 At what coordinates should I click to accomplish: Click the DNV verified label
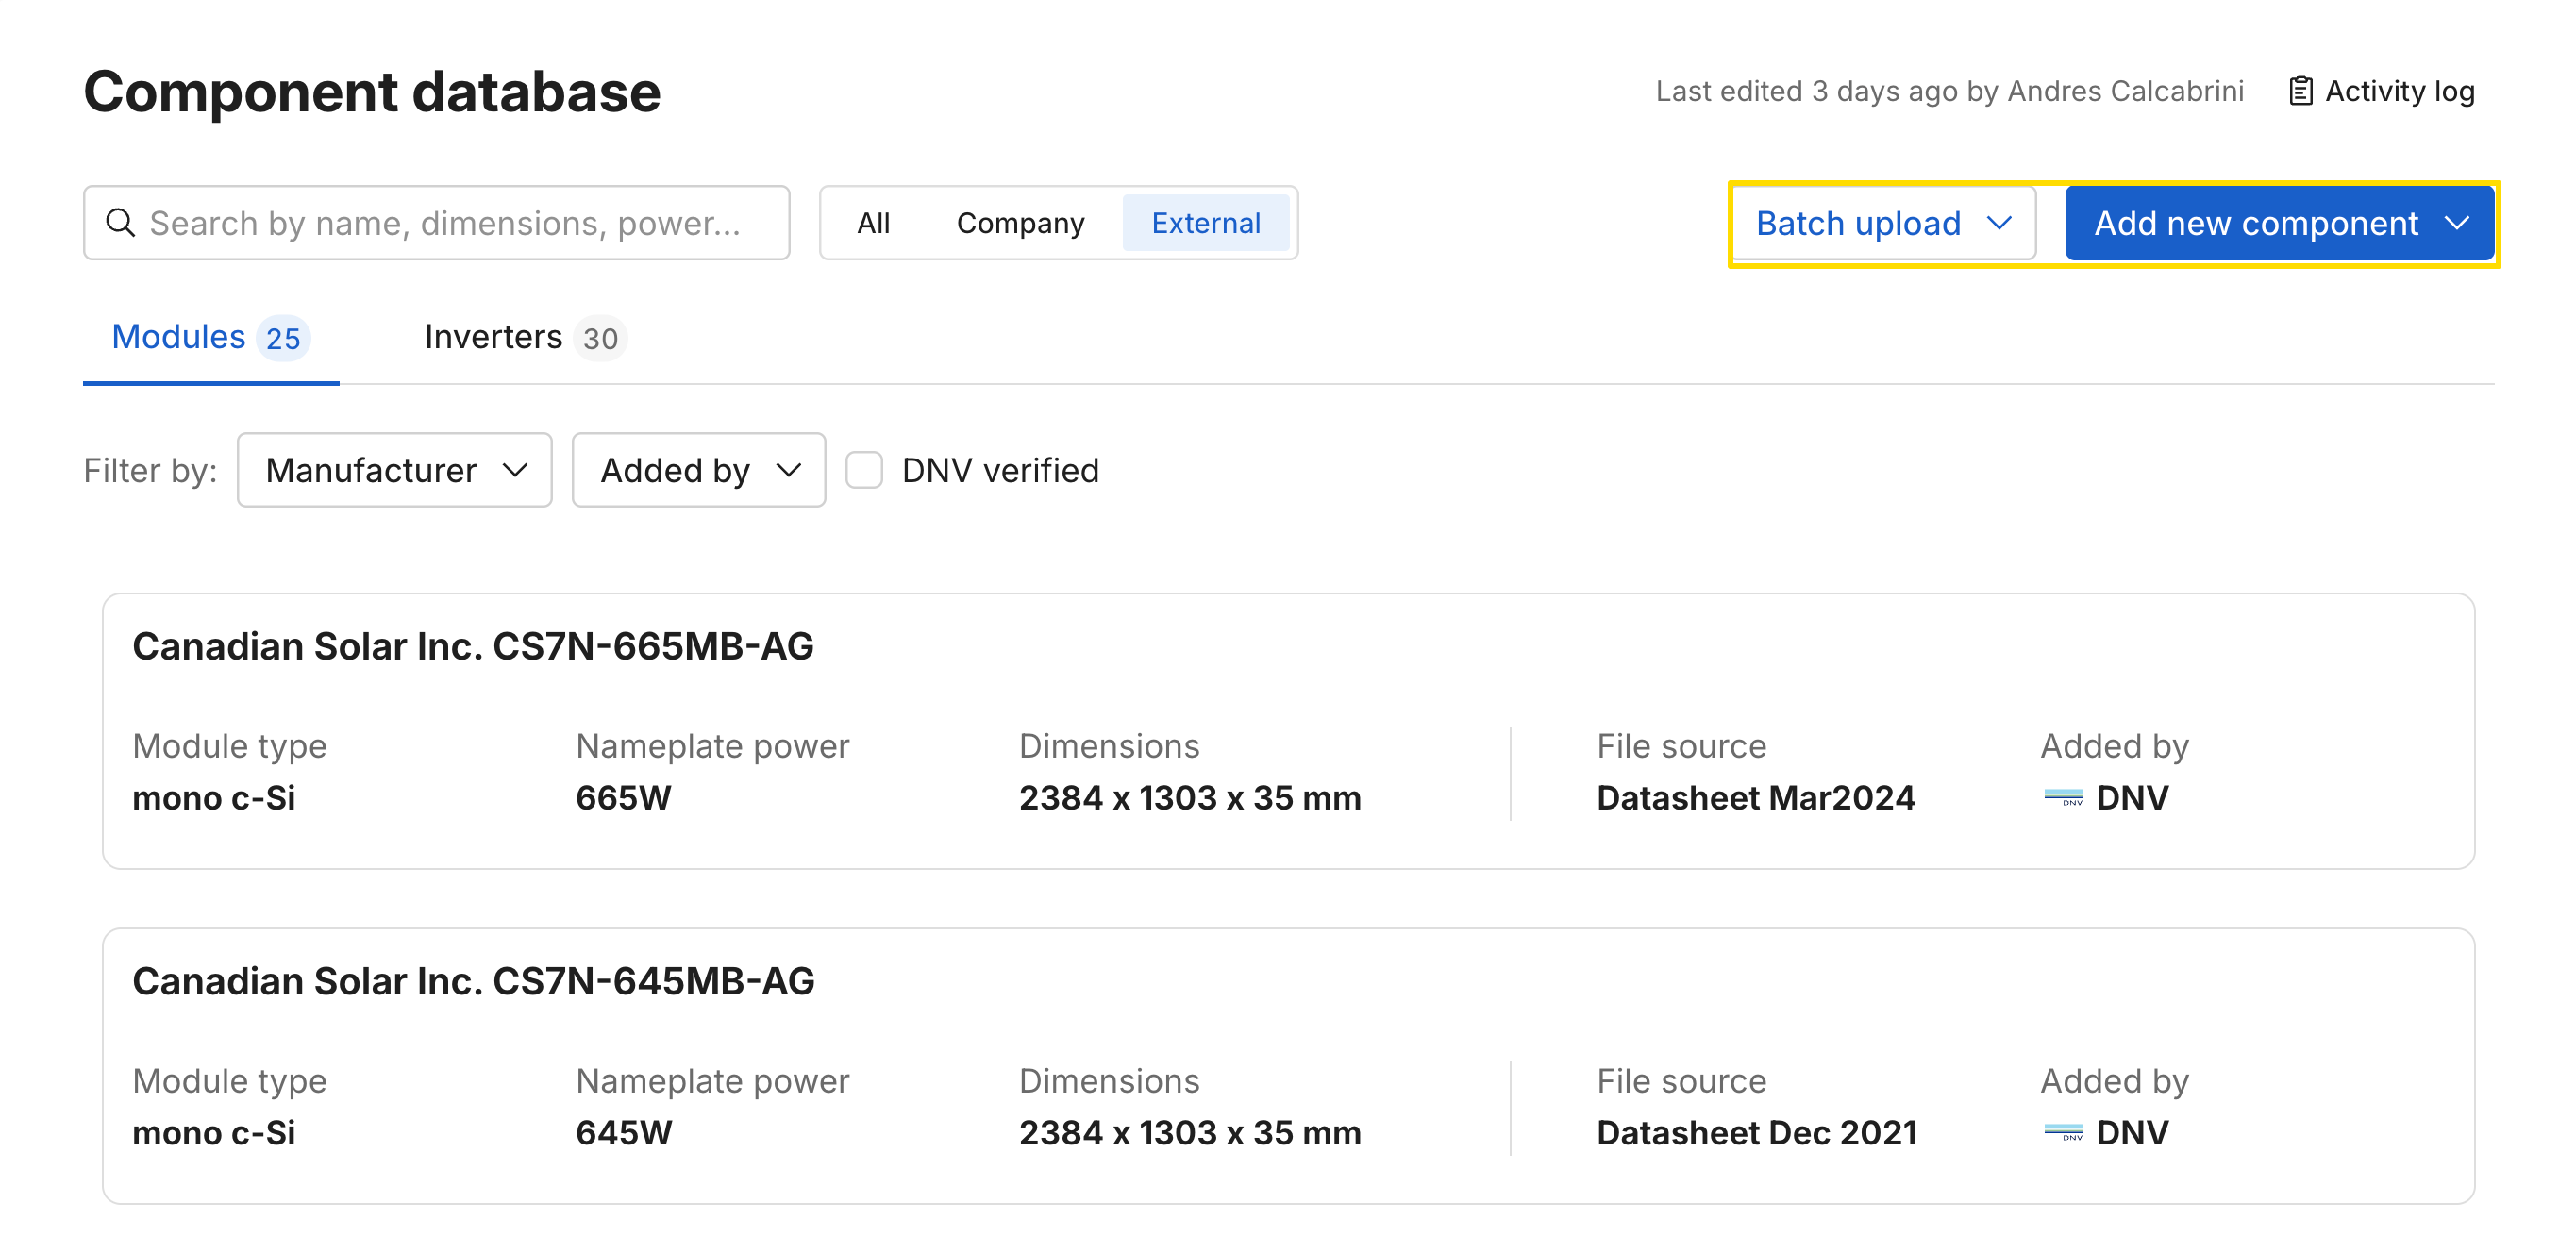click(1000, 470)
